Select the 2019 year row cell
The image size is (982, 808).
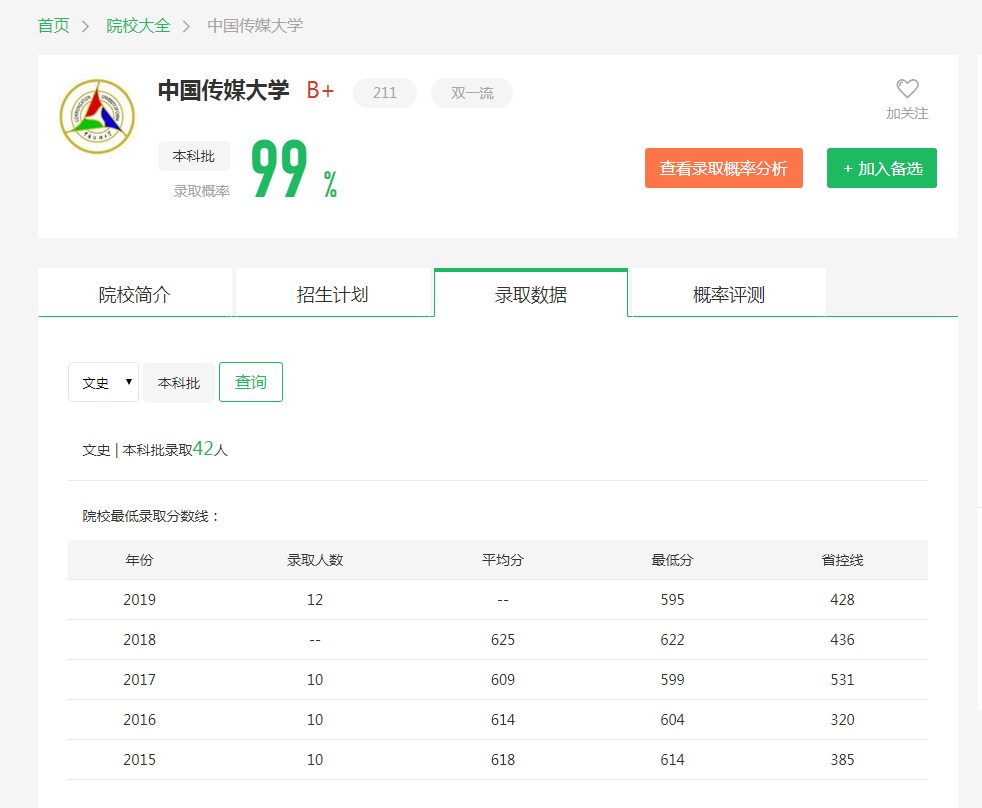pos(139,599)
